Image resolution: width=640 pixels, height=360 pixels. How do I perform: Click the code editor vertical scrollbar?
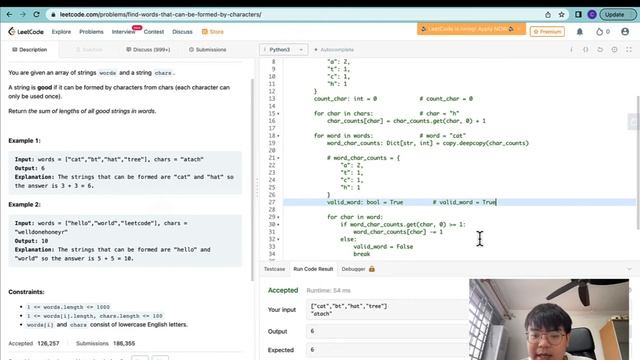click(638, 162)
